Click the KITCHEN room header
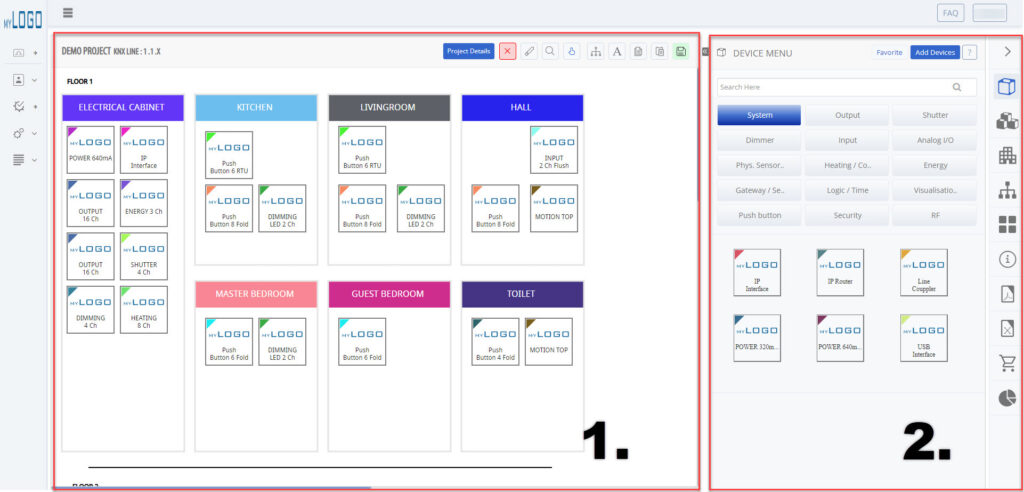Screen dimensions: 1024x492 tap(256, 107)
